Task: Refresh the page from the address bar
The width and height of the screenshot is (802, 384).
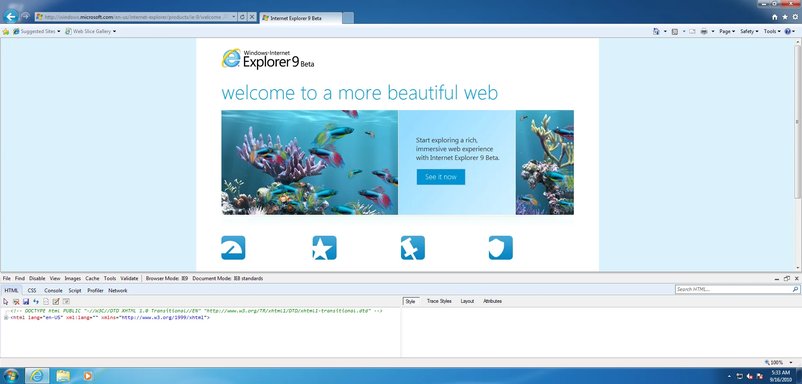Action: [x=242, y=17]
